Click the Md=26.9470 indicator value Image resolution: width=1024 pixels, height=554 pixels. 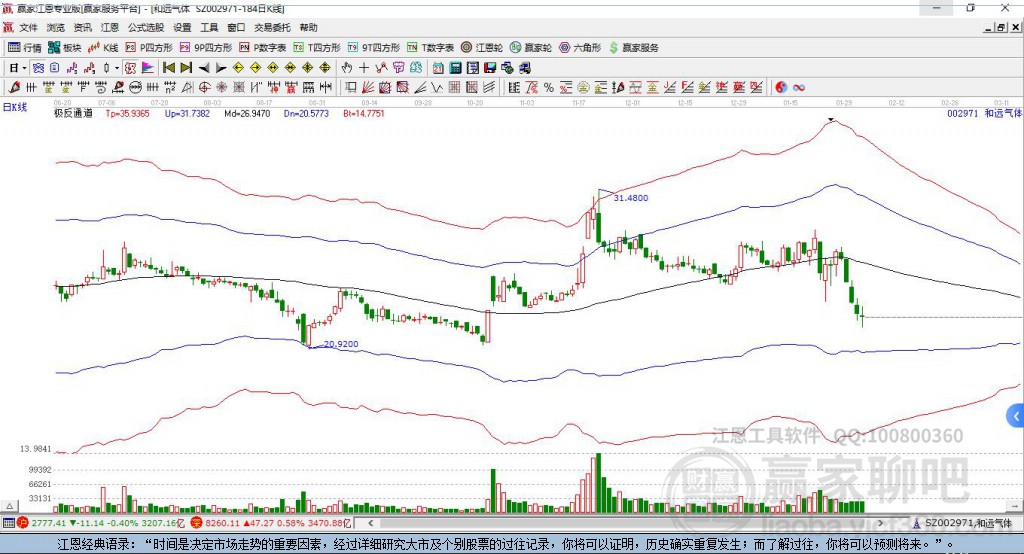247,113
